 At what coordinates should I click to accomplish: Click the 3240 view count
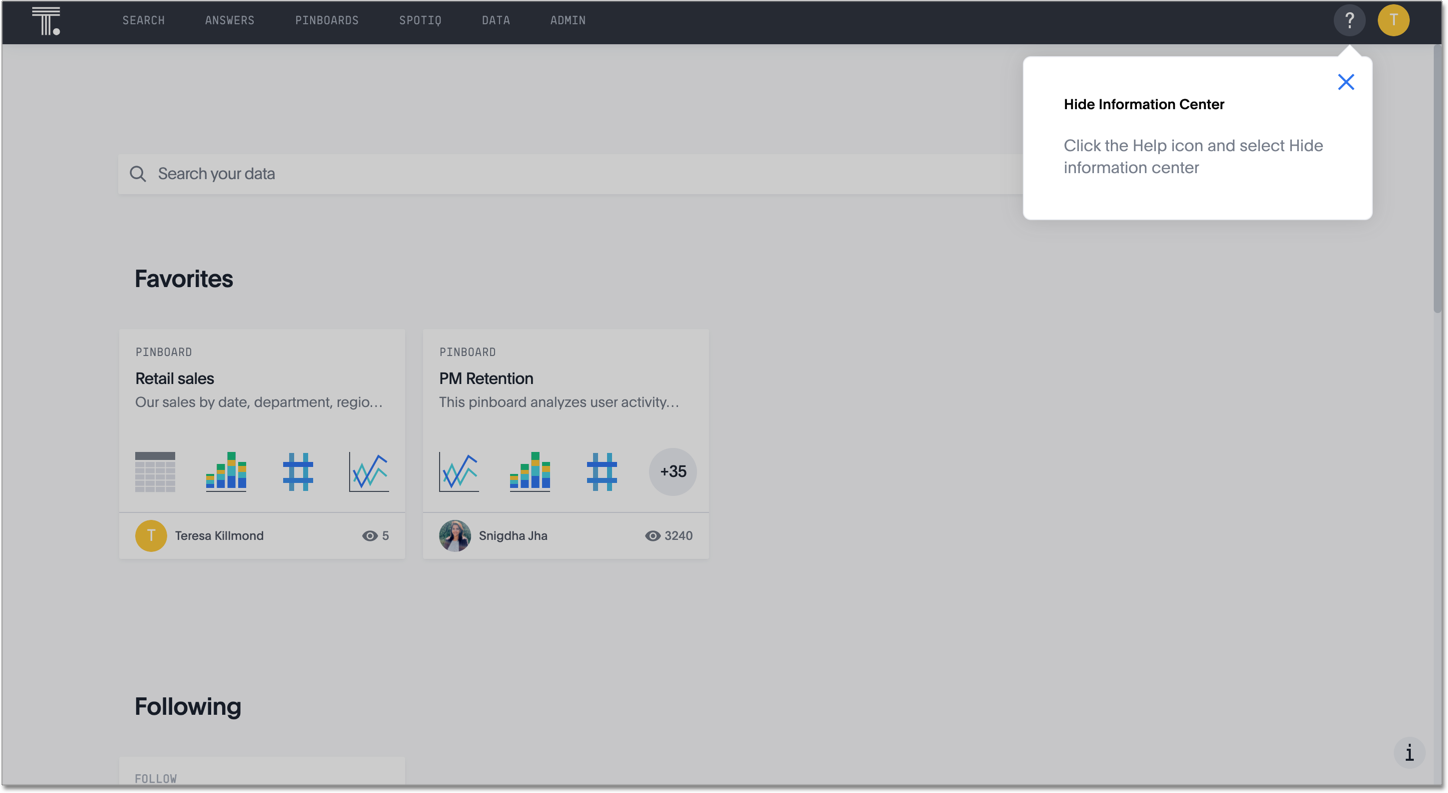(678, 536)
